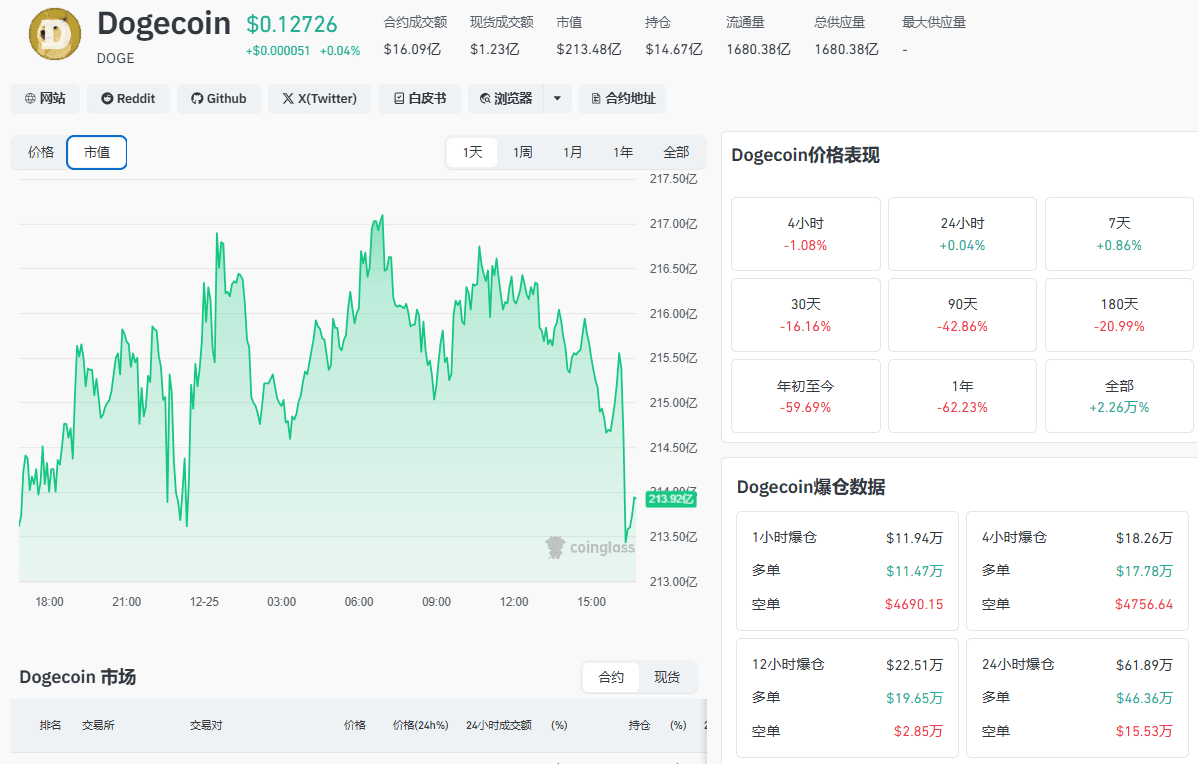This screenshot has height=764, width=1198.
Task: Click the $15.53万 short liquidation value
Action: pos(1144,731)
